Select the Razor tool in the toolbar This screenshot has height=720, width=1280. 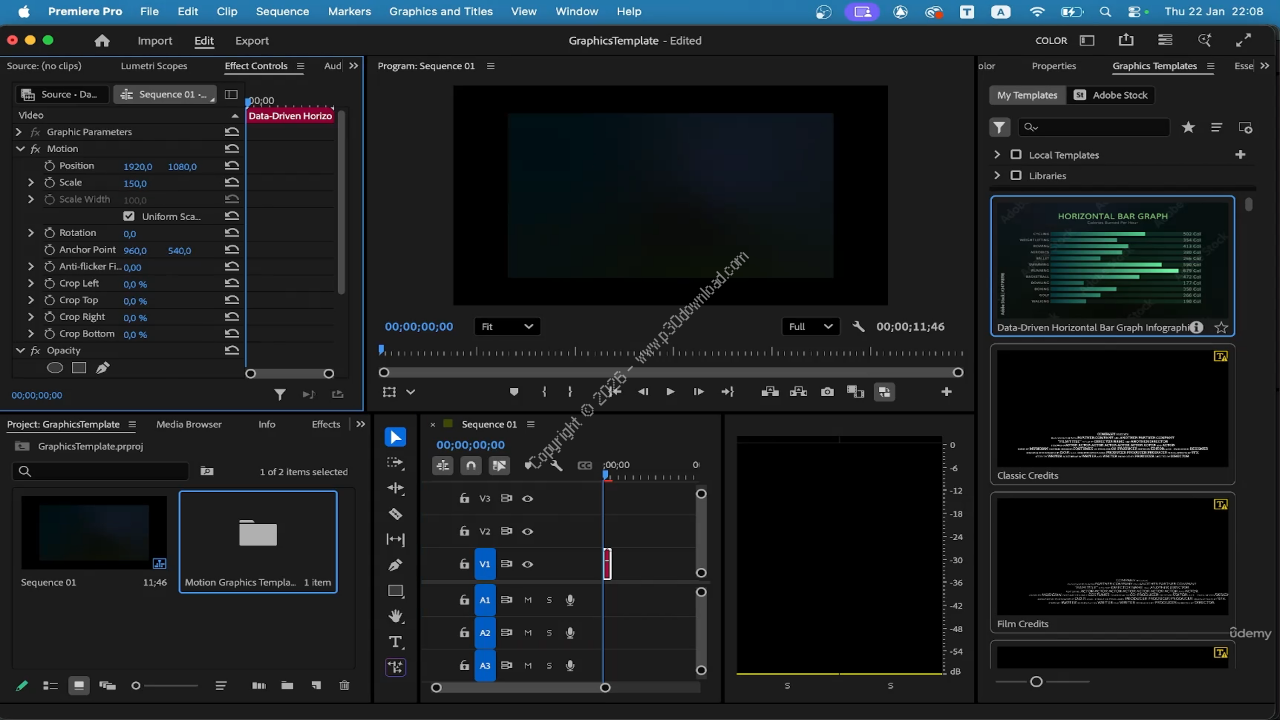click(x=396, y=514)
